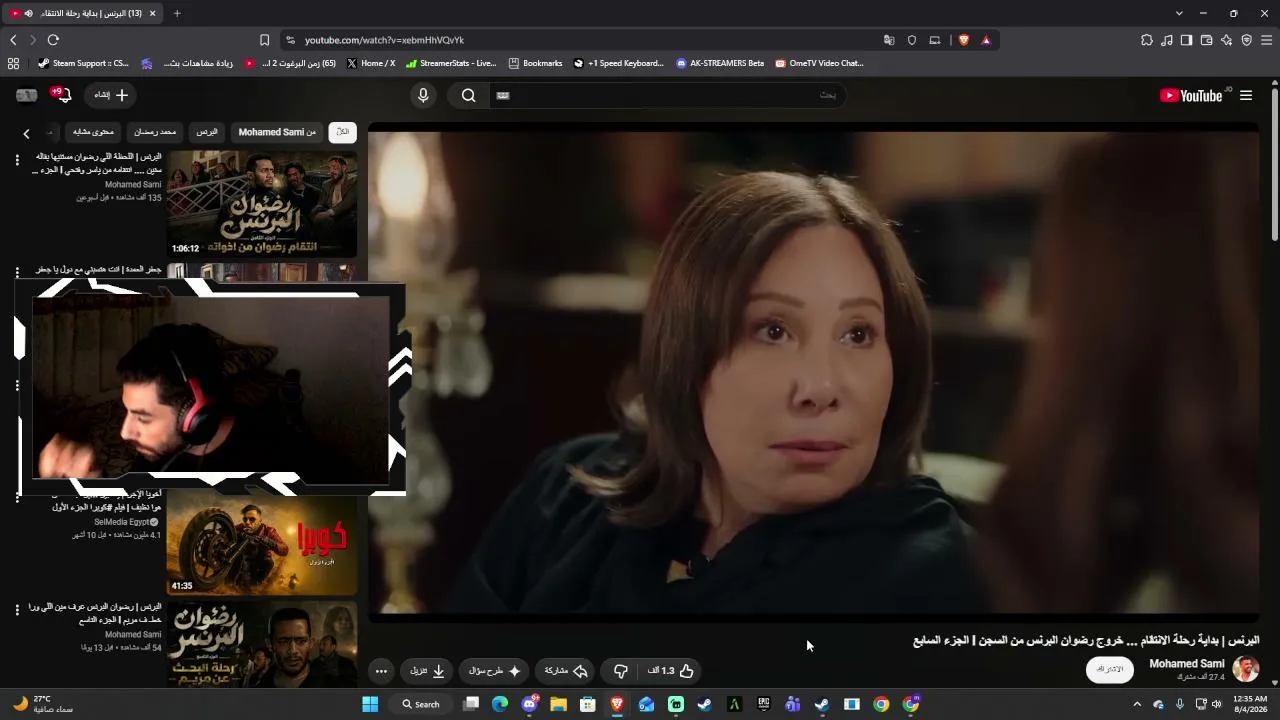Subscribe to Mohamed Sami channel

tap(1110, 670)
